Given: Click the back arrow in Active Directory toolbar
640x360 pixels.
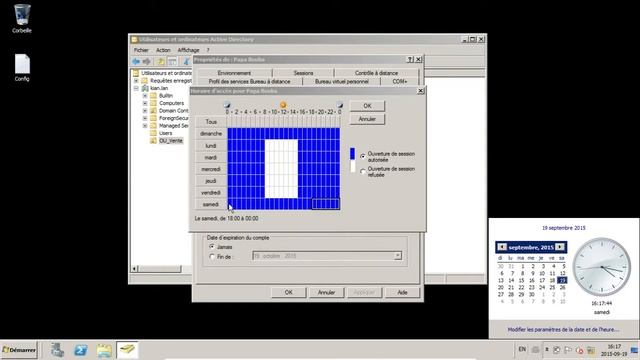Looking at the screenshot, I should pos(136,62).
